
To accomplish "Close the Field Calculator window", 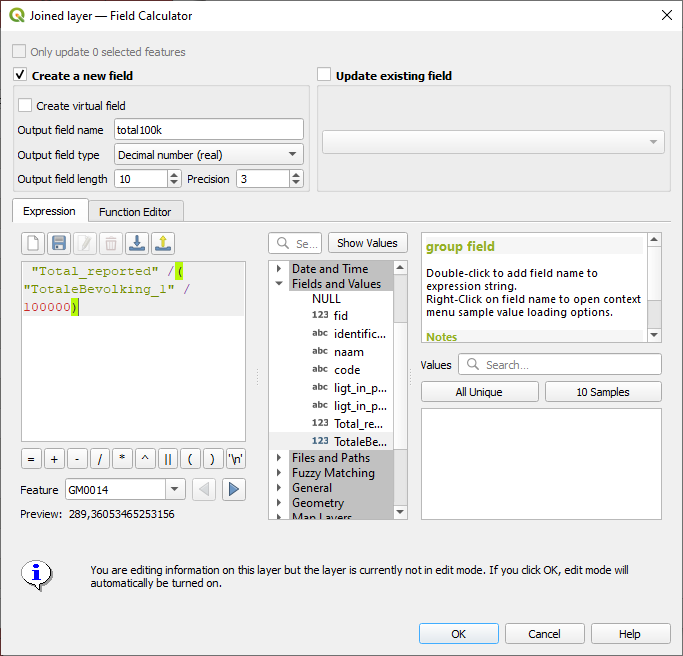I will point(666,15).
